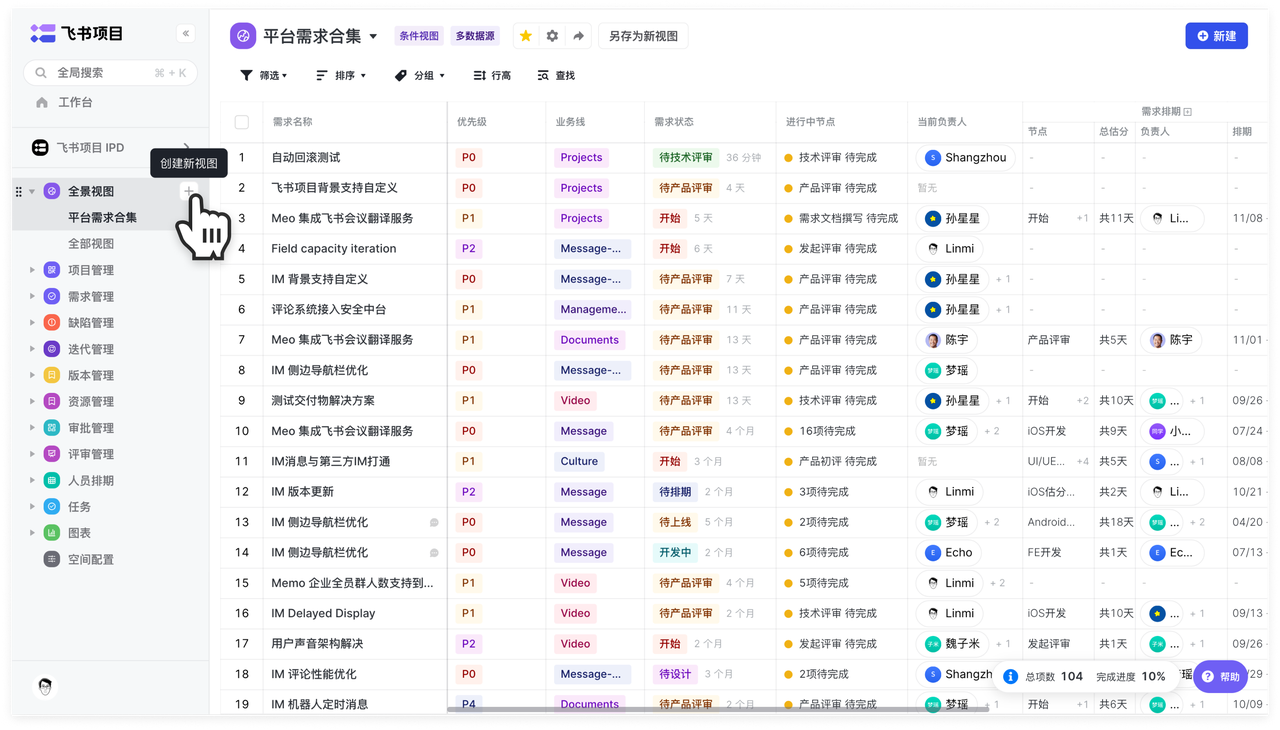Select 平台需求合集 view in the sidebar
This screenshot has height=730, width=1280.
click(x=102, y=217)
